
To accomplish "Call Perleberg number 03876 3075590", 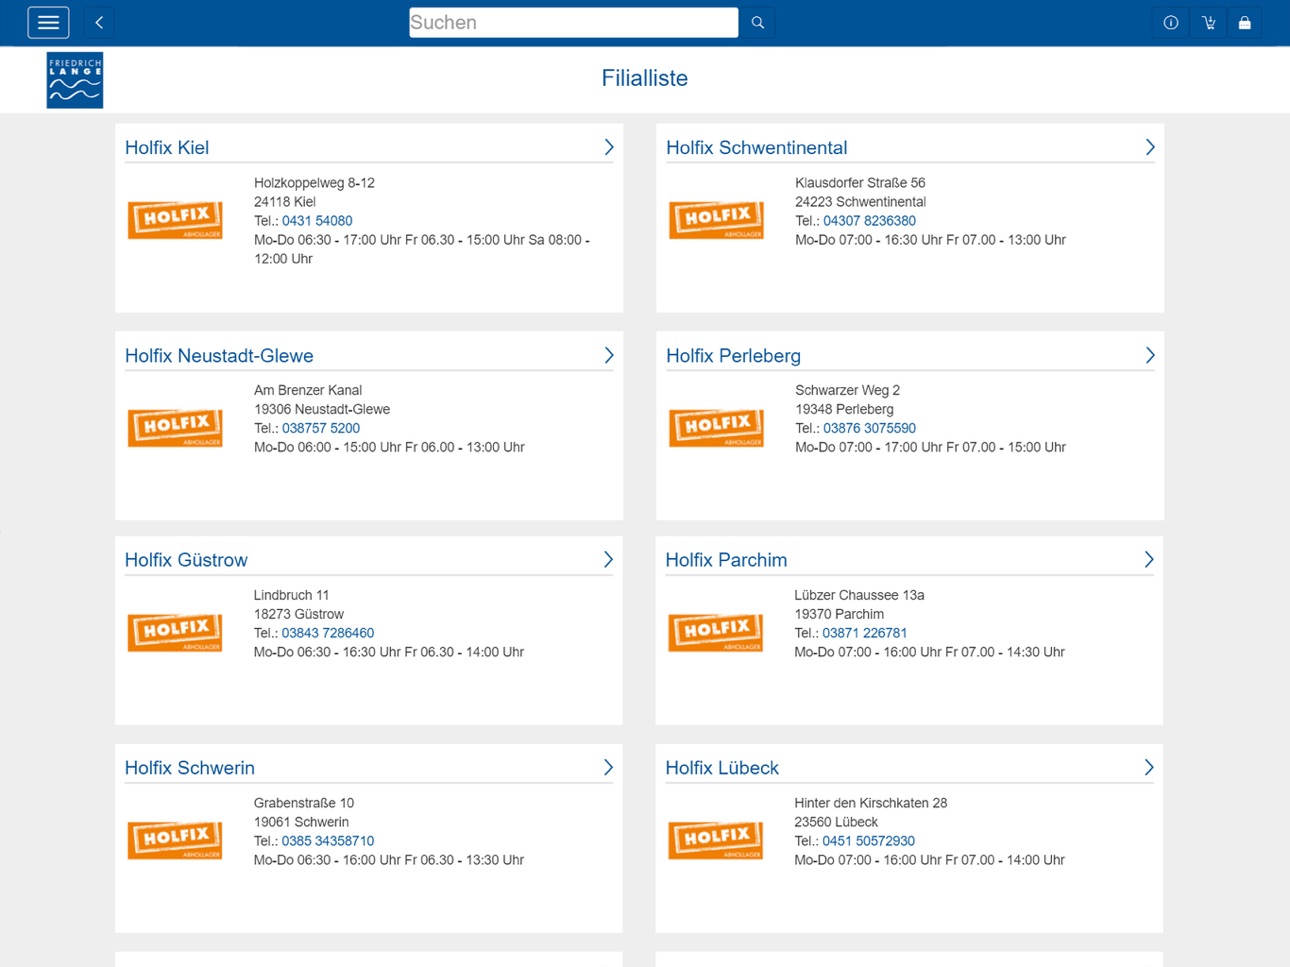I will [869, 428].
